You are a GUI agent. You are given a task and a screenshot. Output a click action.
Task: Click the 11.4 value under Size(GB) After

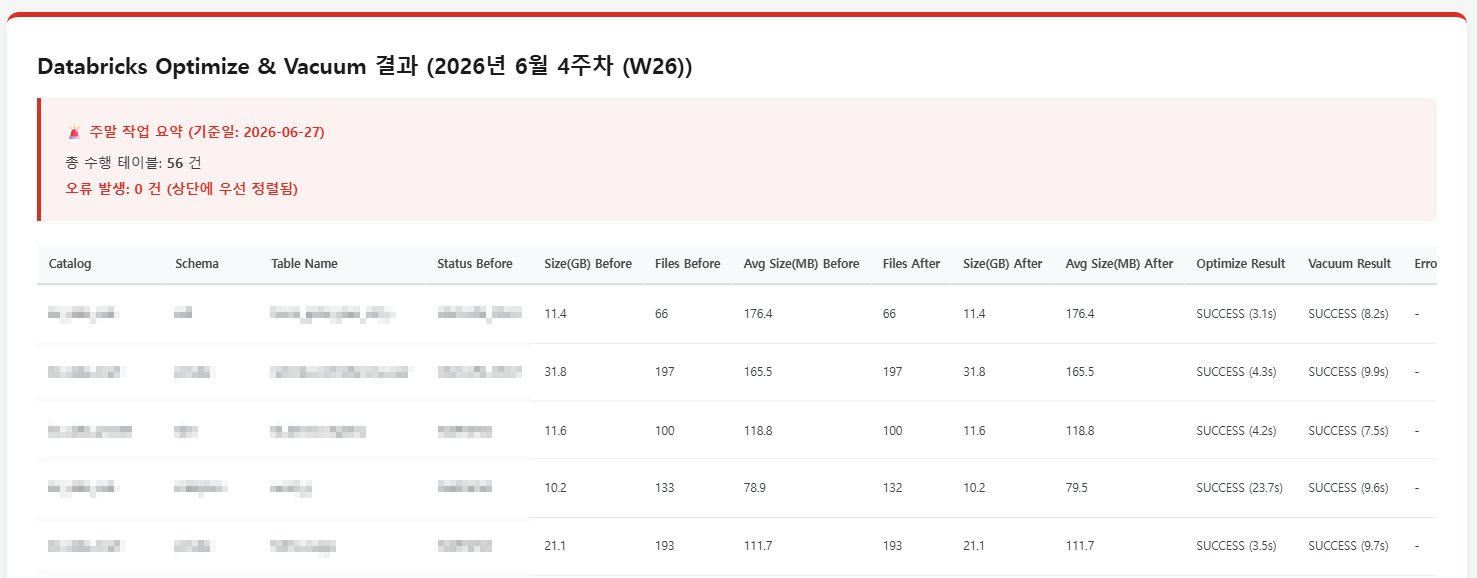(x=974, y=314)
